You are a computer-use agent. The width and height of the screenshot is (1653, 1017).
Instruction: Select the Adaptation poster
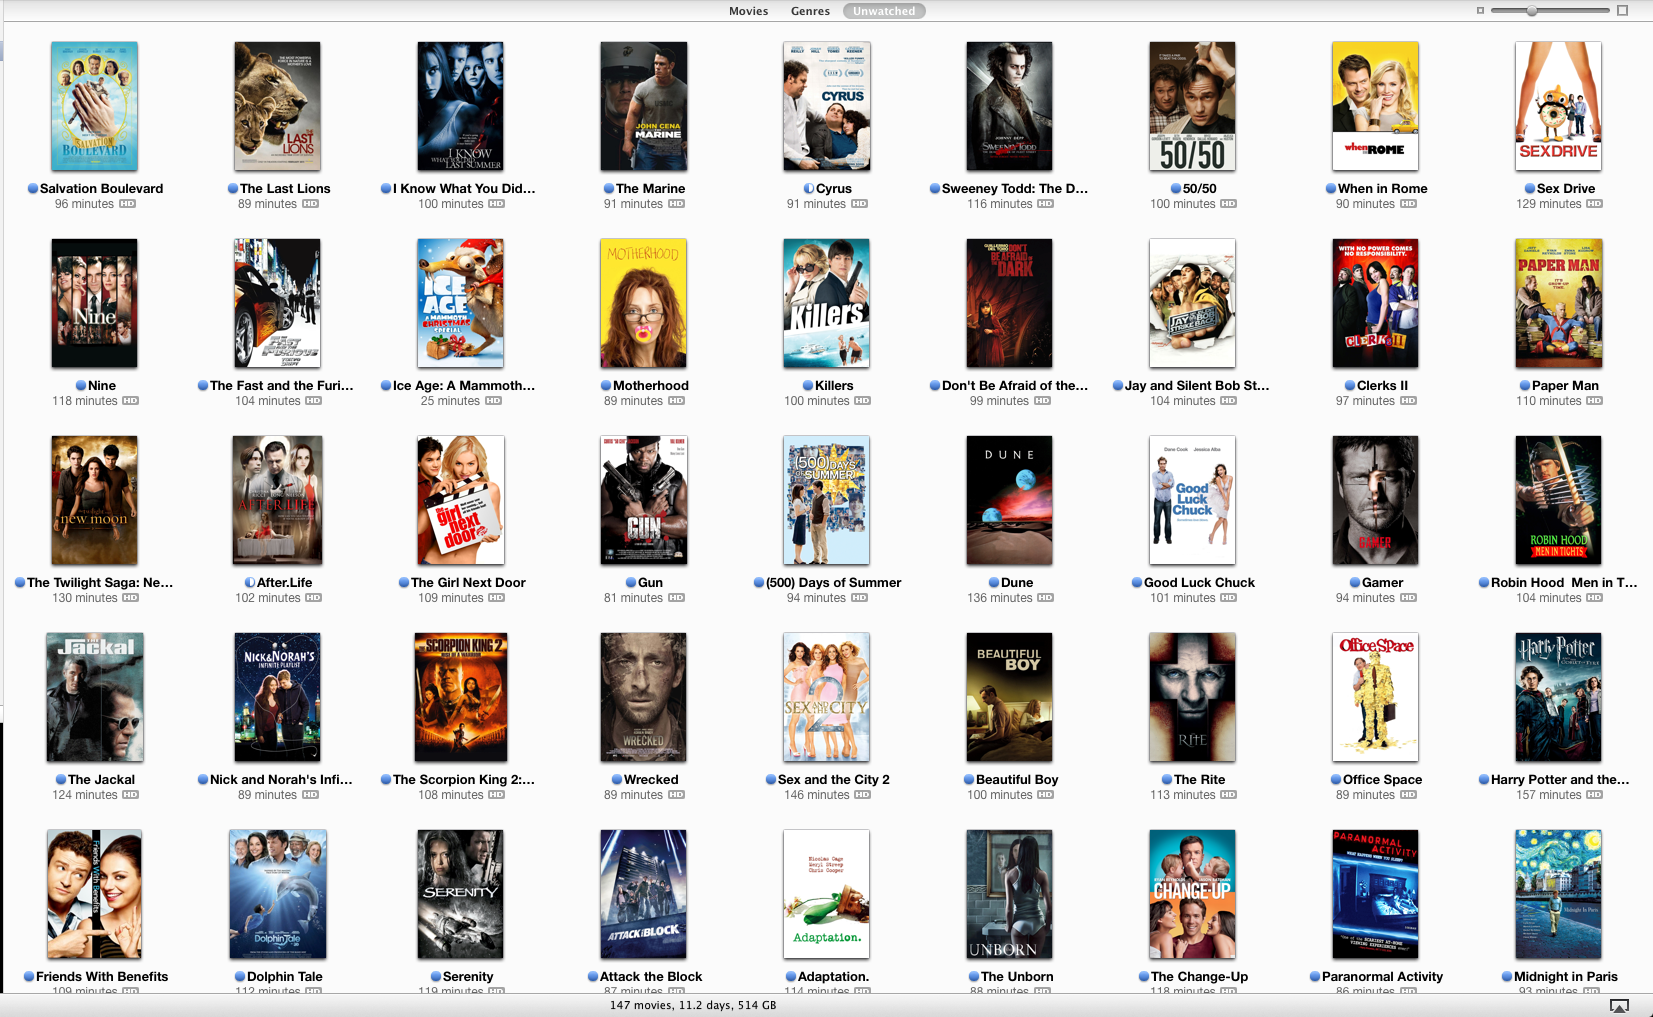pos(826,894)
